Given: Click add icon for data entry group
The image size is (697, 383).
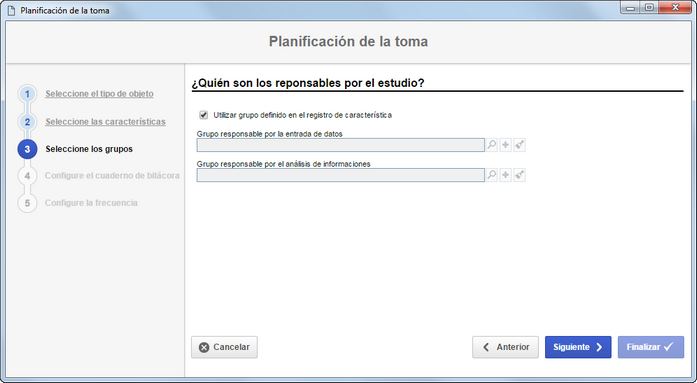Looking at the screenshot, I should point(505,145).
